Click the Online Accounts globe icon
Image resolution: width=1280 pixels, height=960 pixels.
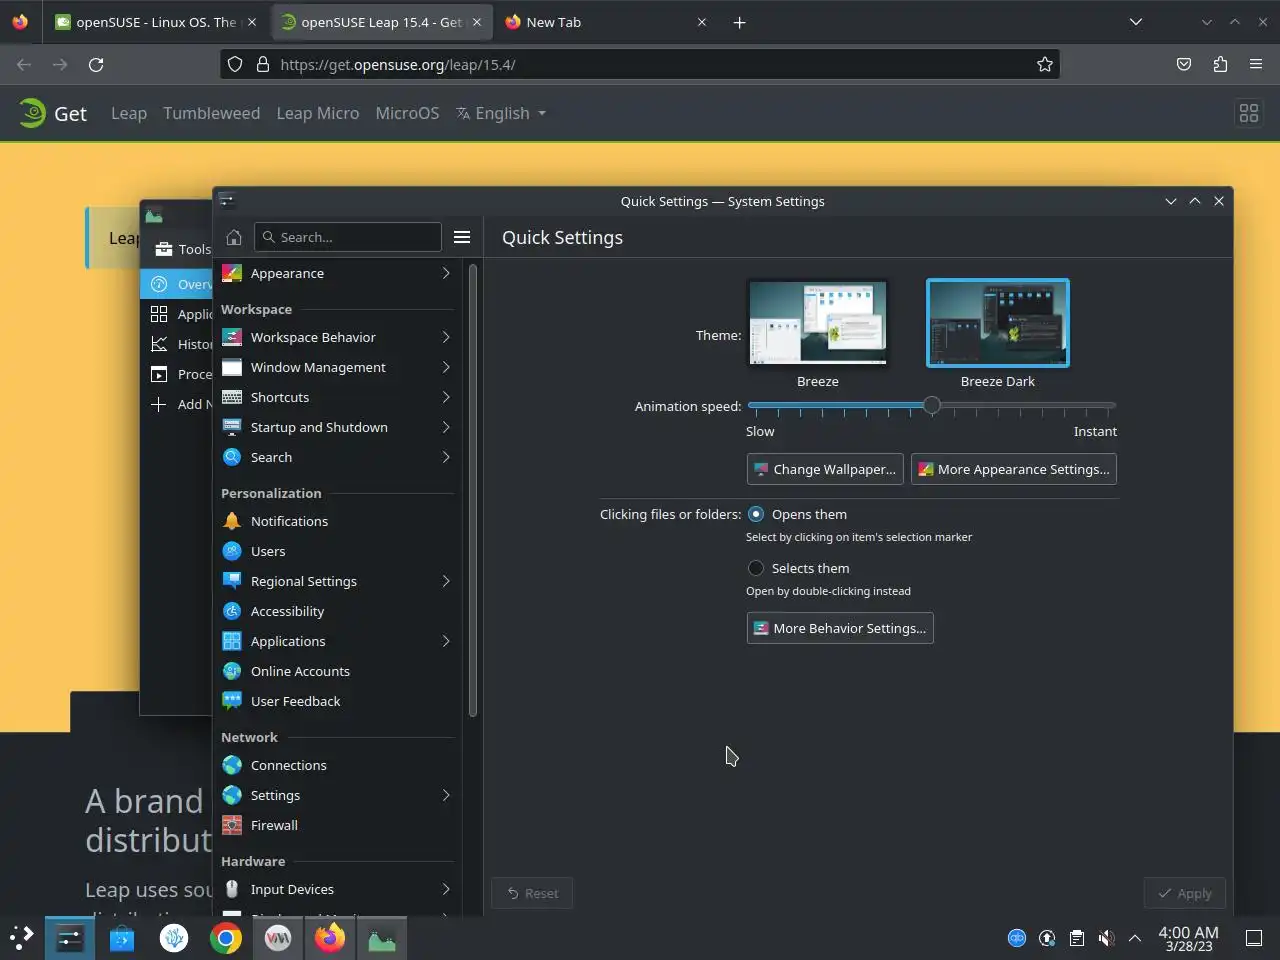(x=232, y=671)
